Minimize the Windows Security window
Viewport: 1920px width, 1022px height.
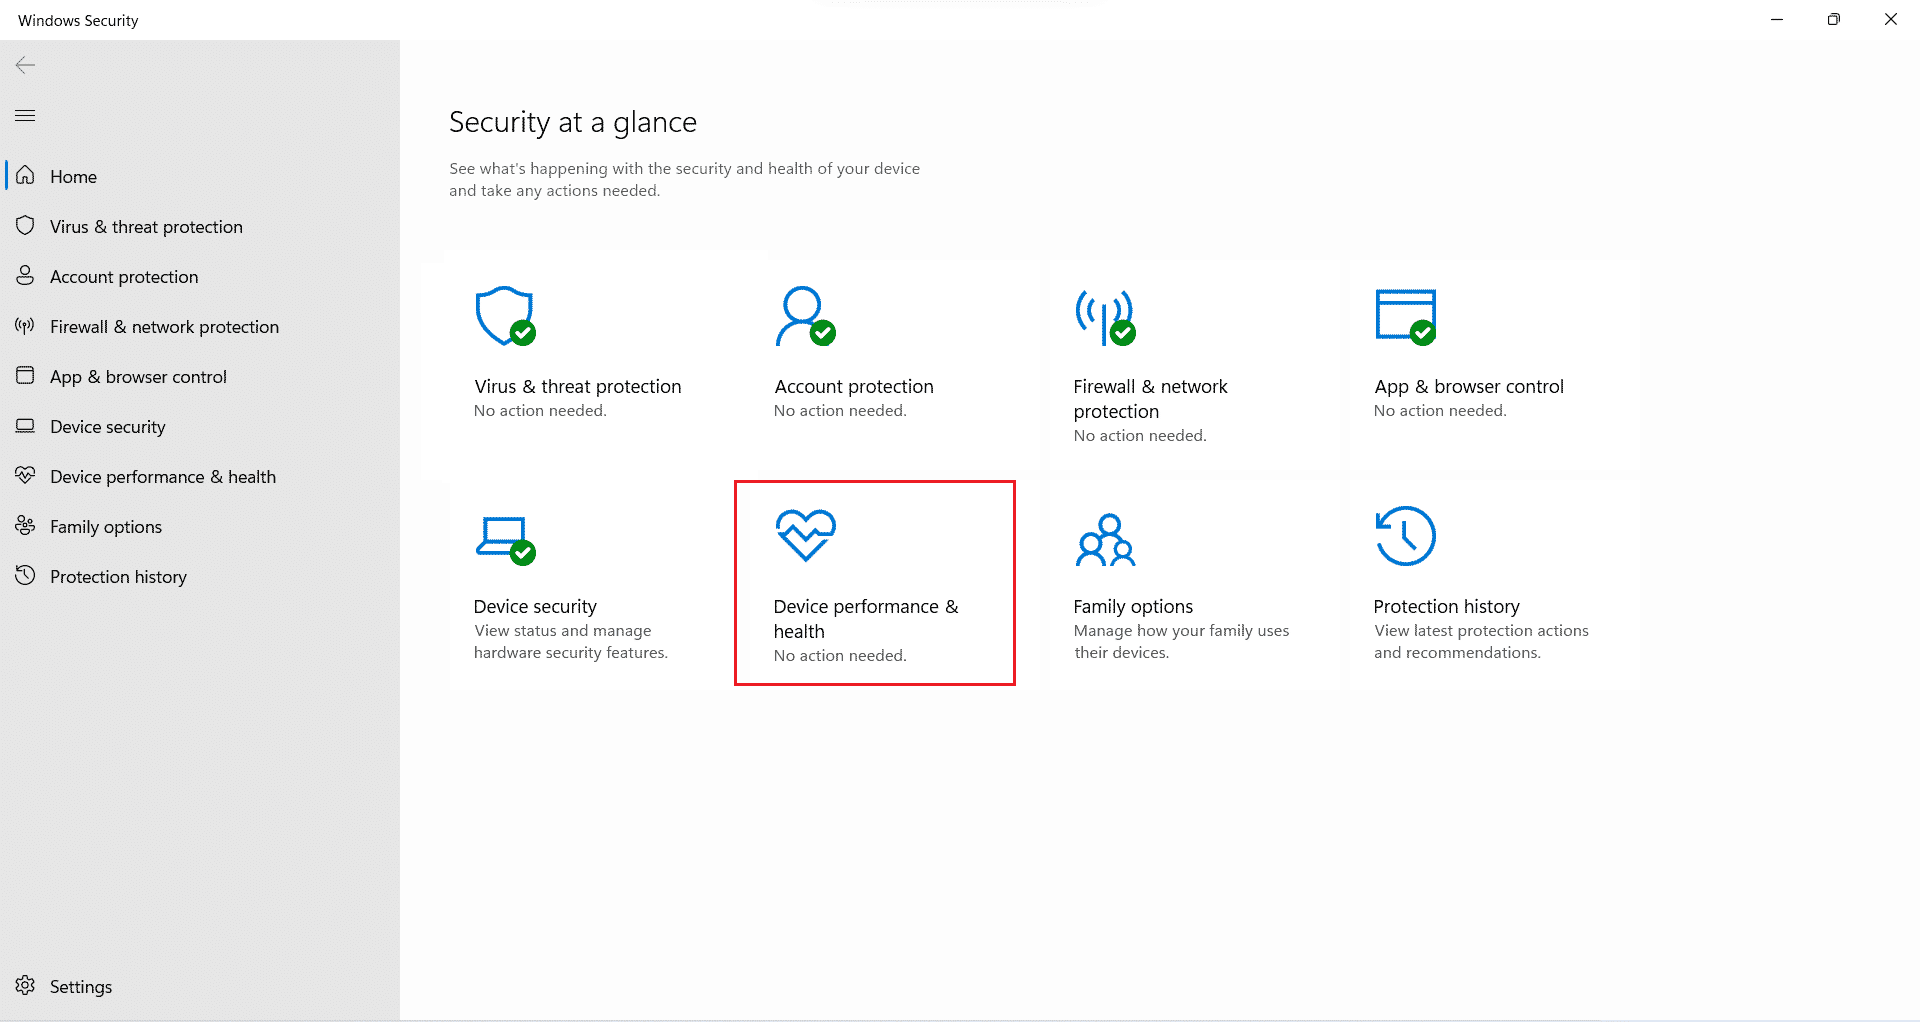1777,19
